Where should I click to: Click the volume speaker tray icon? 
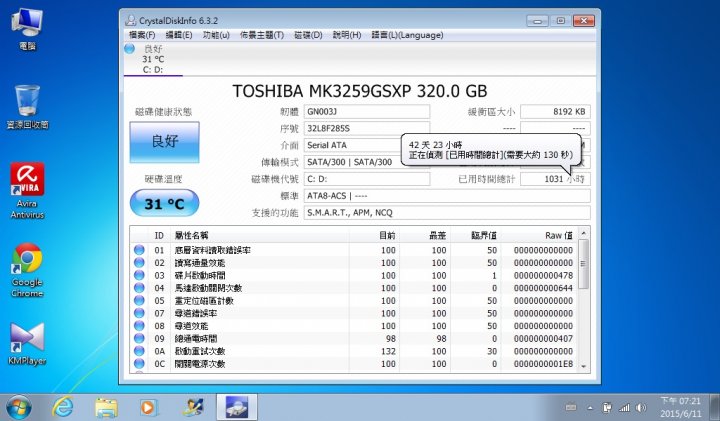coord(641,407)
